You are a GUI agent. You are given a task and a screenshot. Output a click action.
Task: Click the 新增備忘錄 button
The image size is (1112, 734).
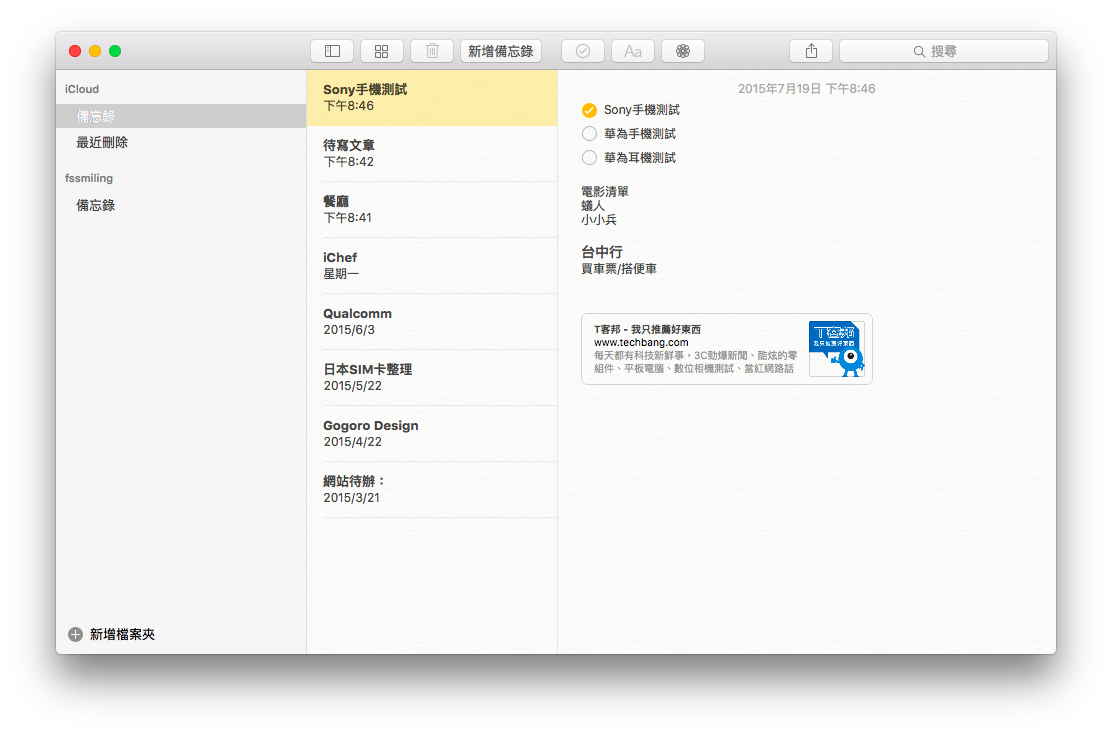point(500,51)
